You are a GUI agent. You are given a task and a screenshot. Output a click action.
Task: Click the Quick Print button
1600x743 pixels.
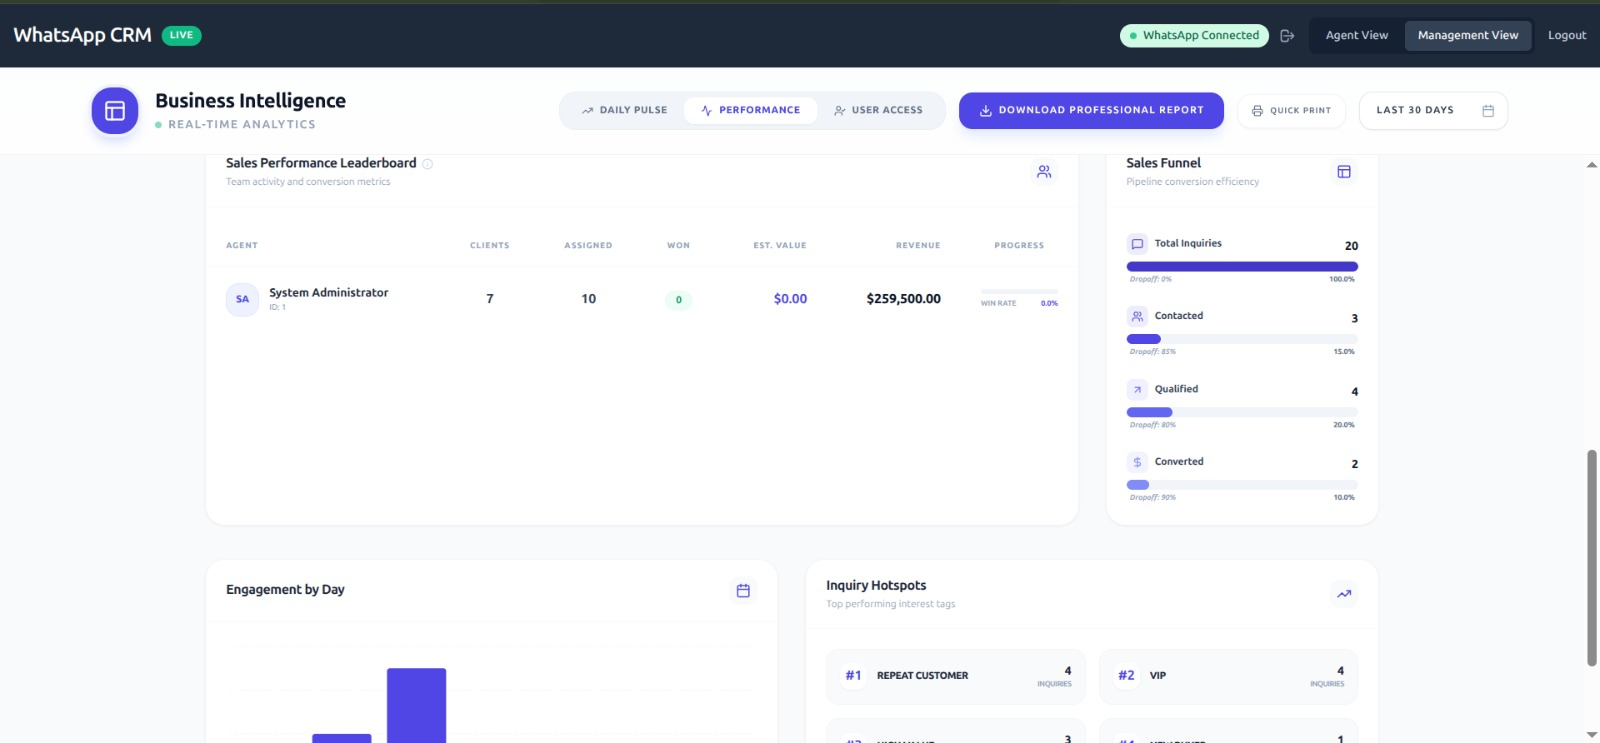[1291, 111]
